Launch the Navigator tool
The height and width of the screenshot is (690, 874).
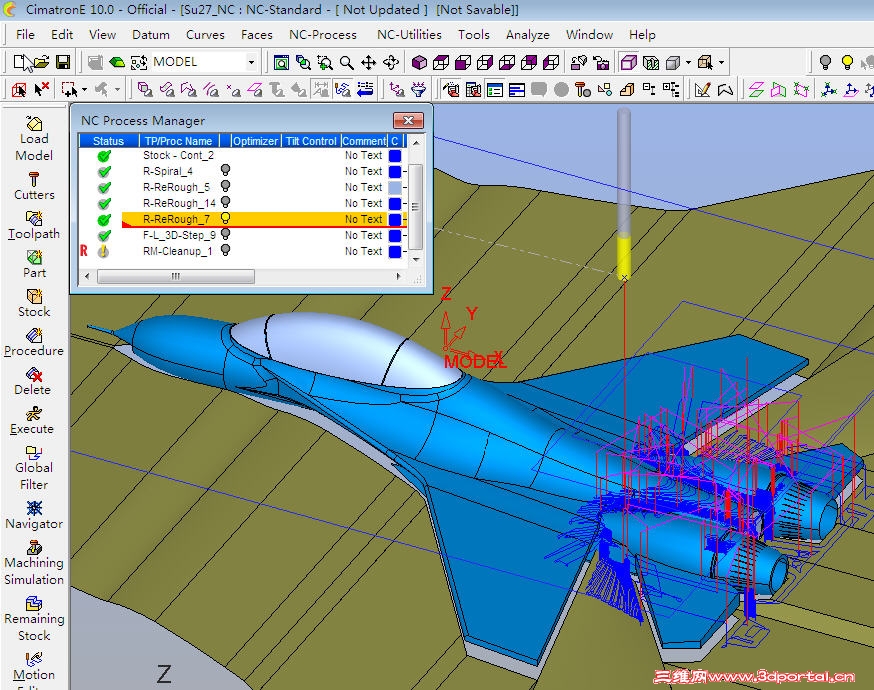pos(34,508)
